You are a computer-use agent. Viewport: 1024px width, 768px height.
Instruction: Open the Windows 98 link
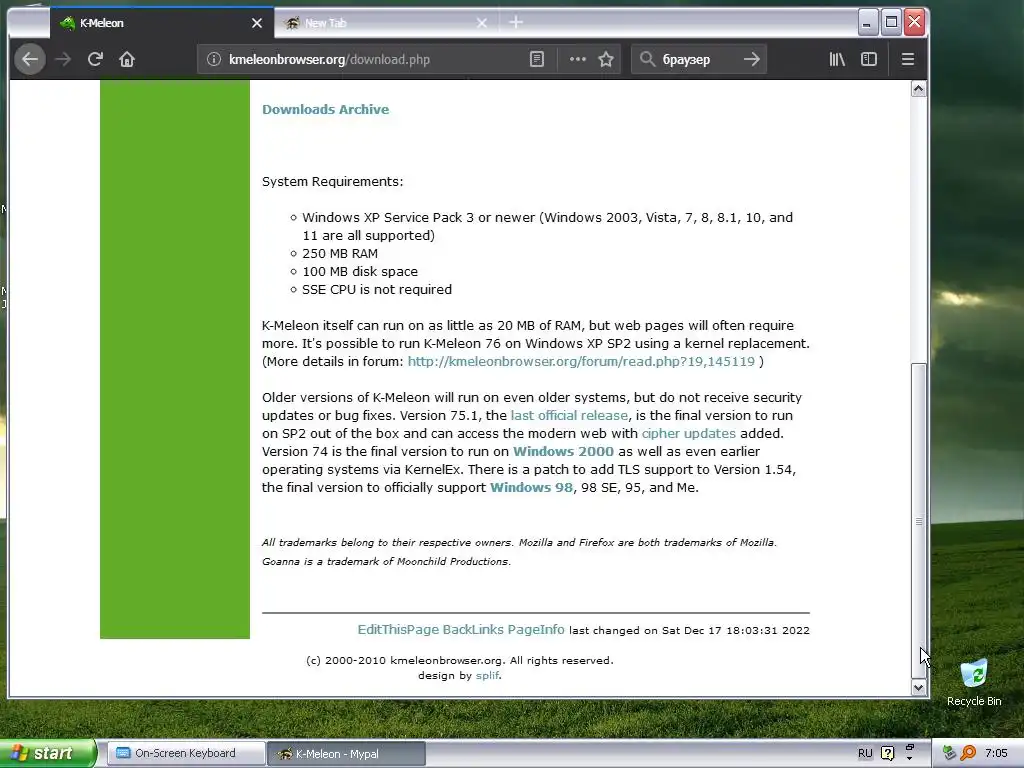531,487
